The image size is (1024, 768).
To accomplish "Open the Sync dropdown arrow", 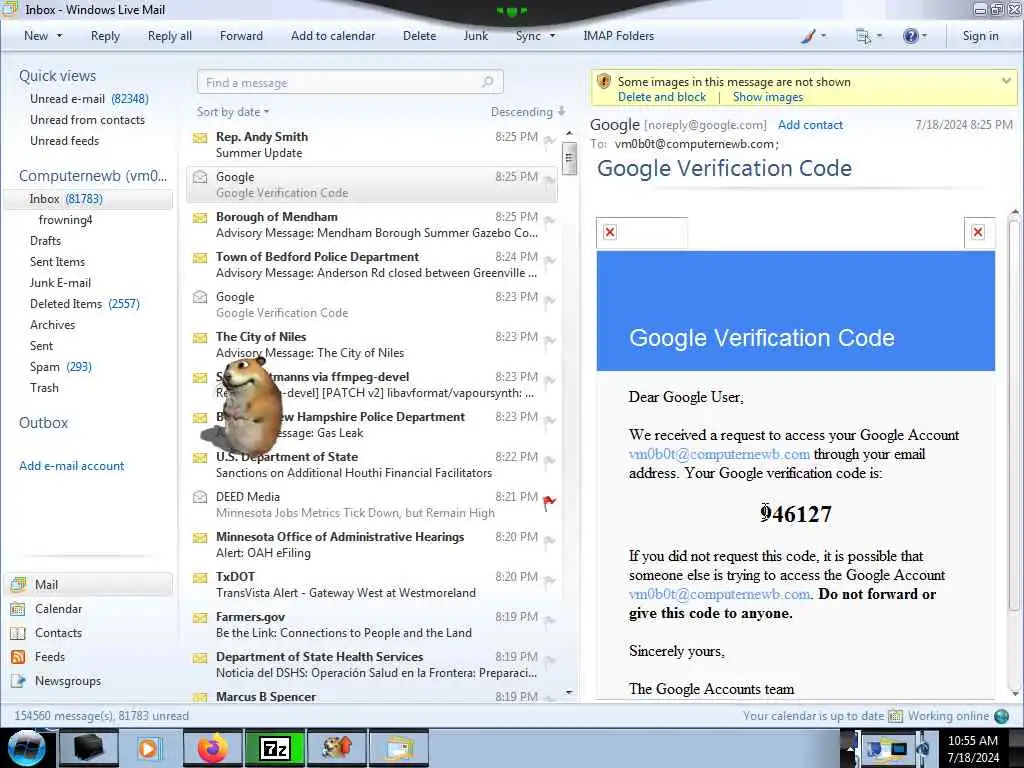I will click(x=552, y=36).
